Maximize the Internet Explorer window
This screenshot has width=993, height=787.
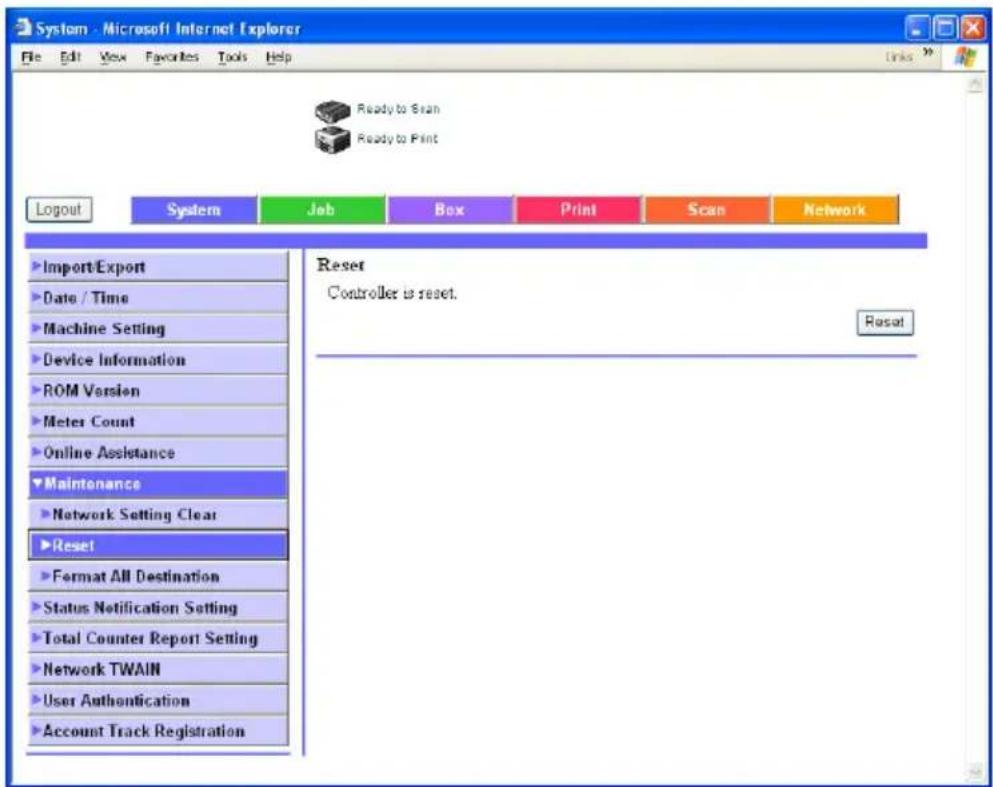click(x=946, y=28)
